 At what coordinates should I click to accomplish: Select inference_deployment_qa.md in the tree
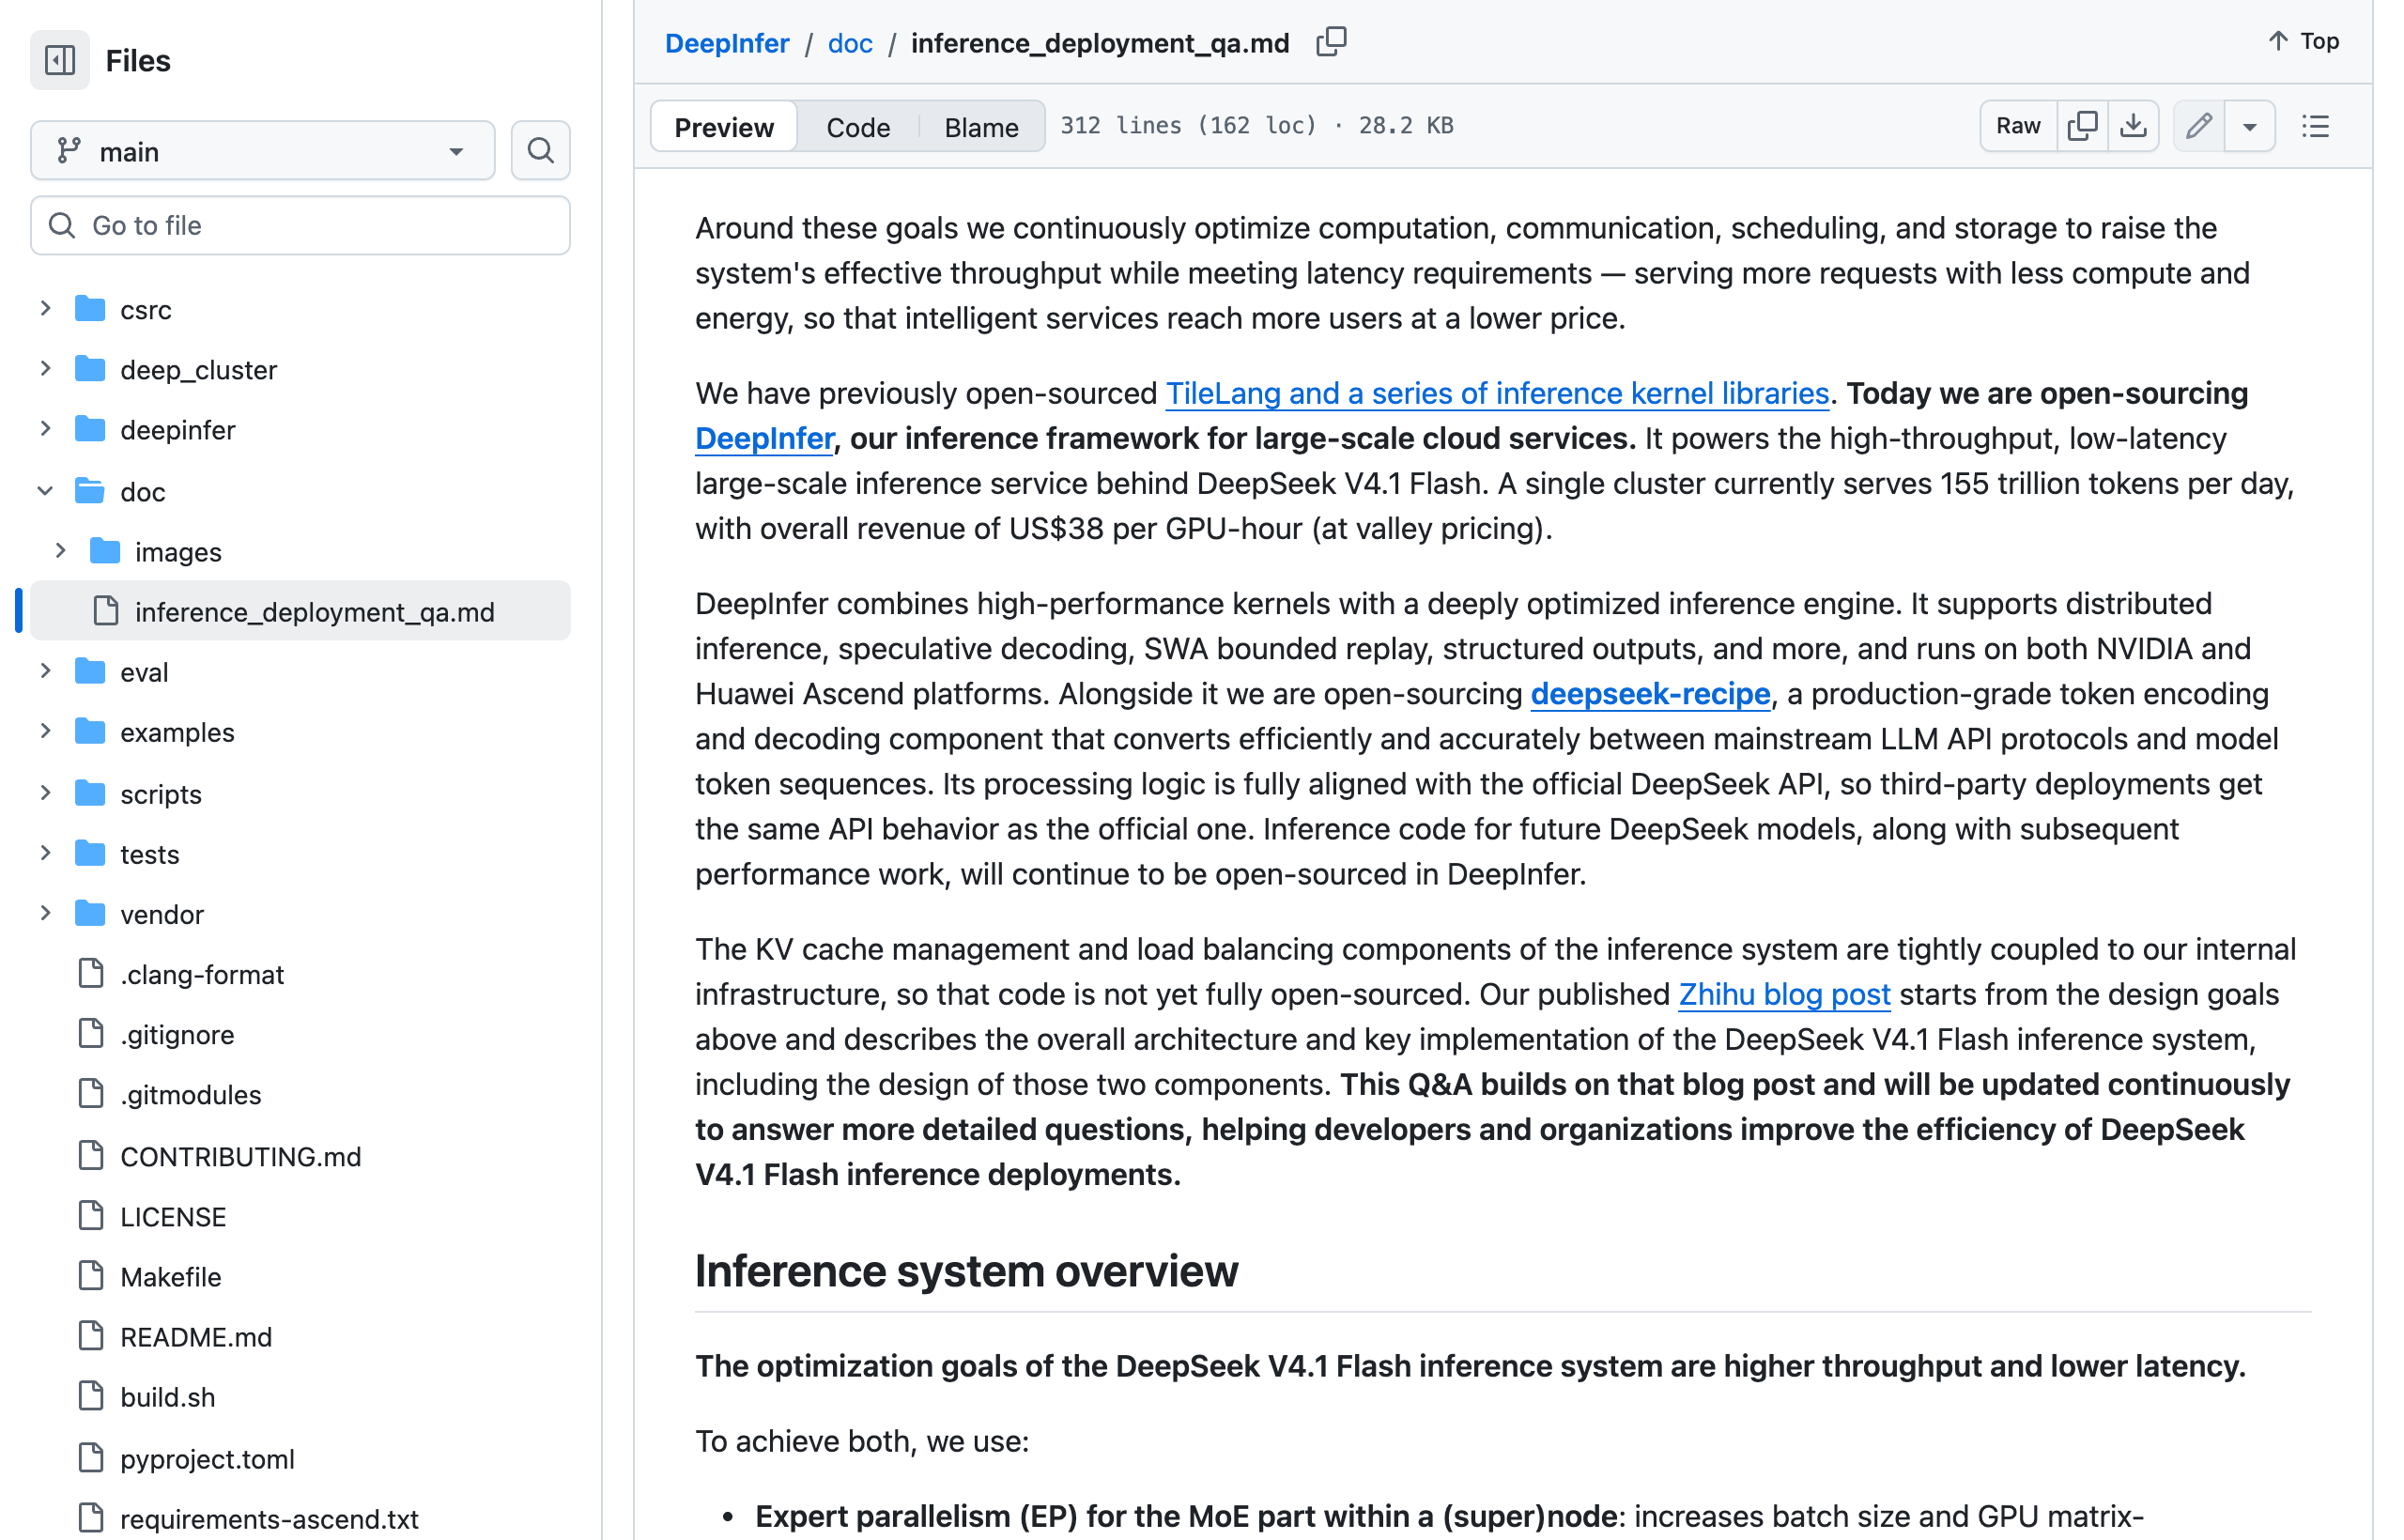pyautogui.click(x=300, y=611)
